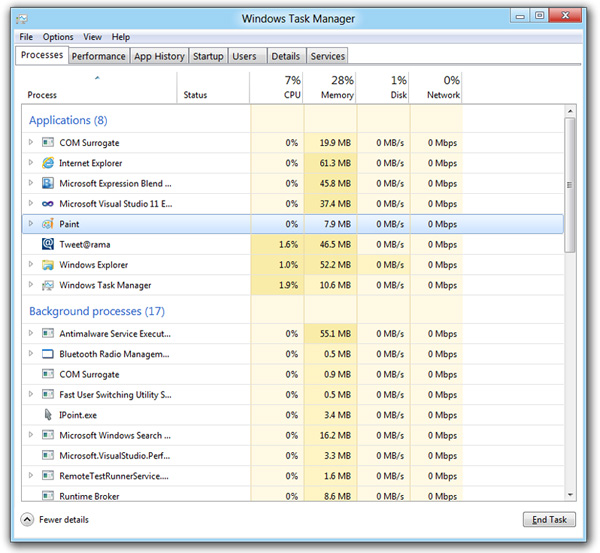The image size is (600, 553).
Task: Open the Options menu
Action: 58,37
